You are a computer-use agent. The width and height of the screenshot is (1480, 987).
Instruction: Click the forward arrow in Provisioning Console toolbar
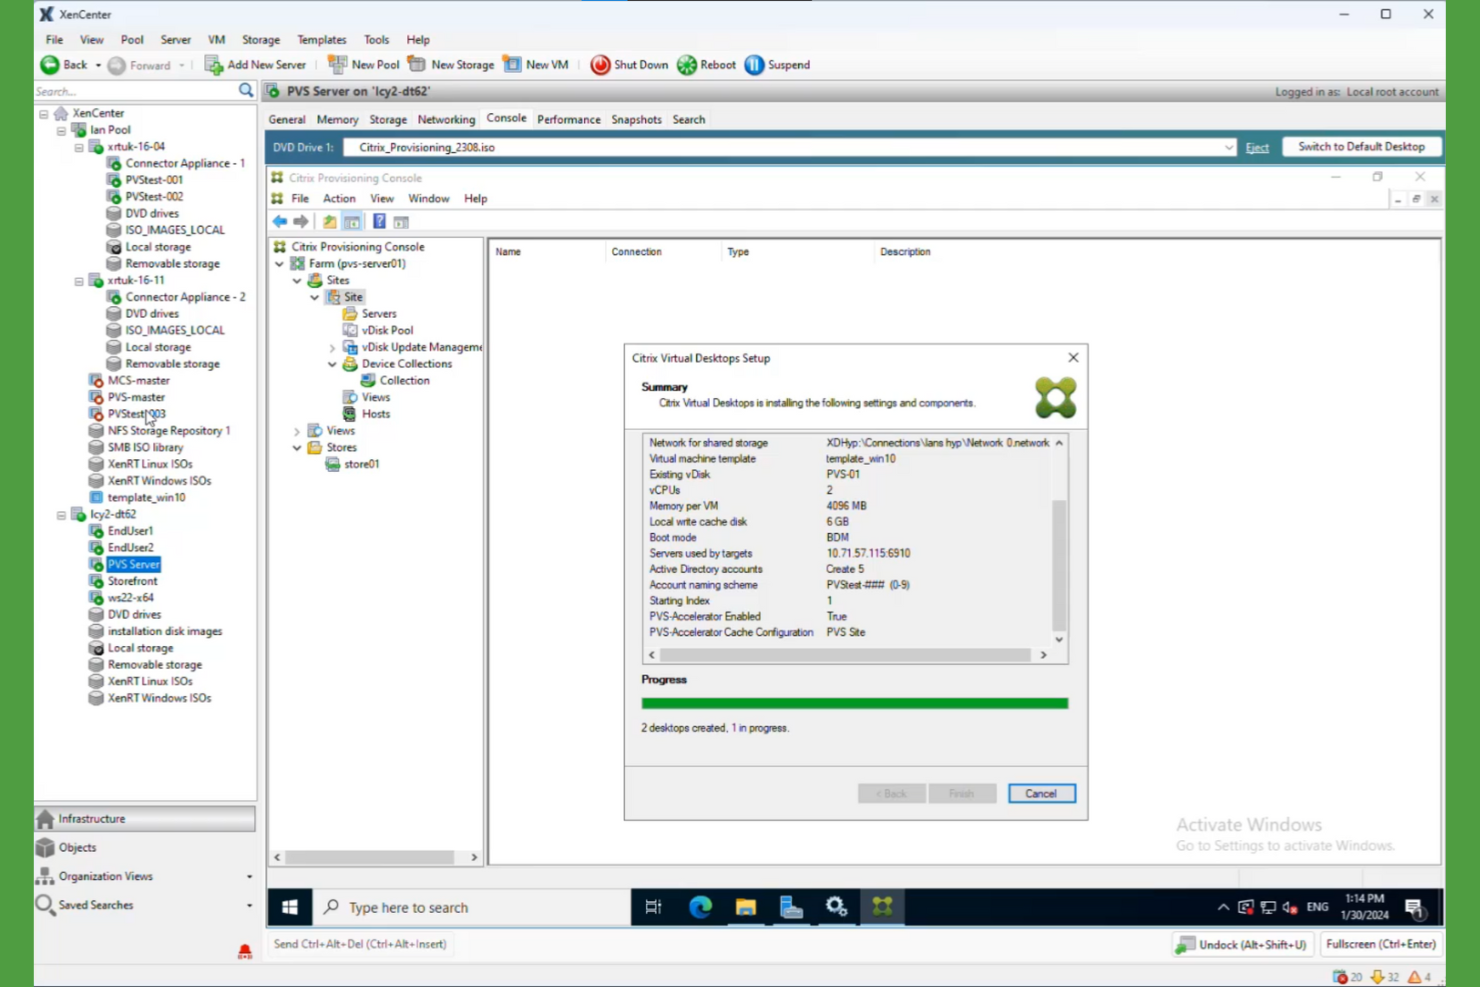pyautogui.click(x=301, y=222)
